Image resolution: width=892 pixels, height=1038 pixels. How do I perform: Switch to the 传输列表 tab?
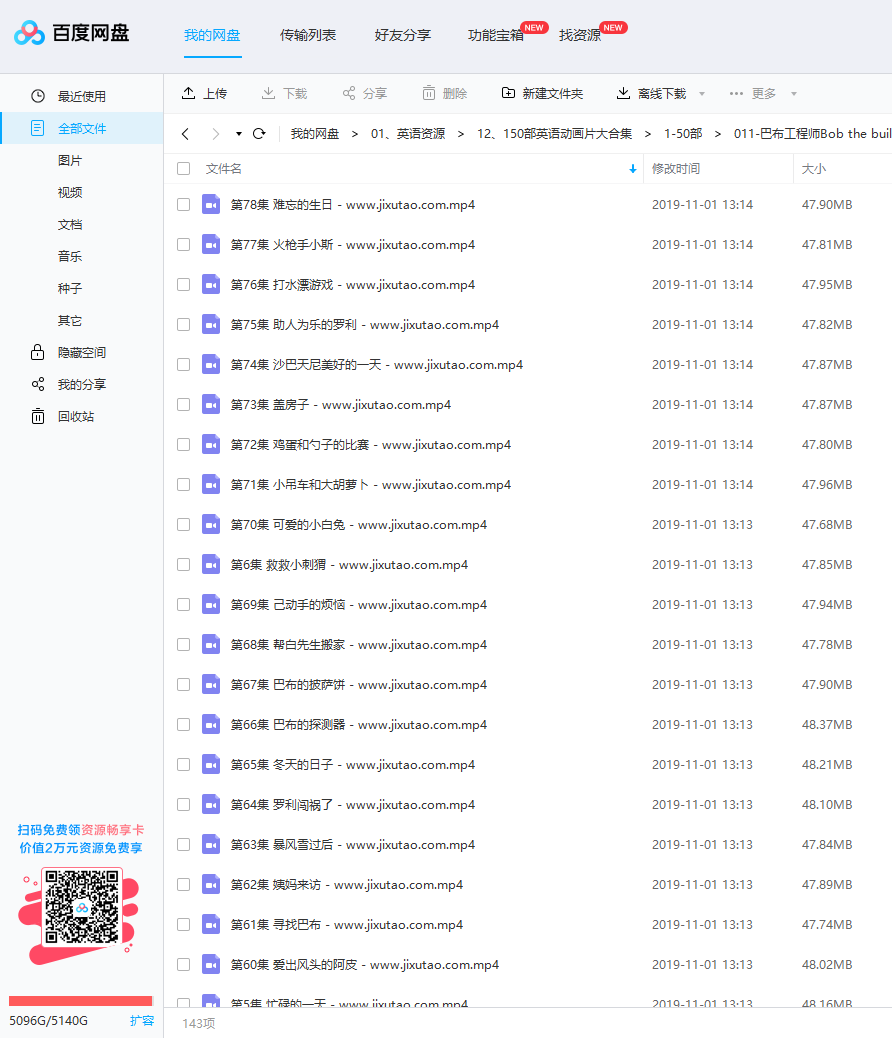[308, 35]
